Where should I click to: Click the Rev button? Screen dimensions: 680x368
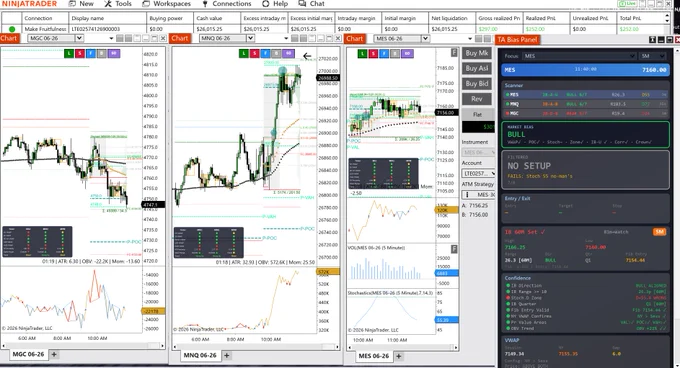[477, 99]
